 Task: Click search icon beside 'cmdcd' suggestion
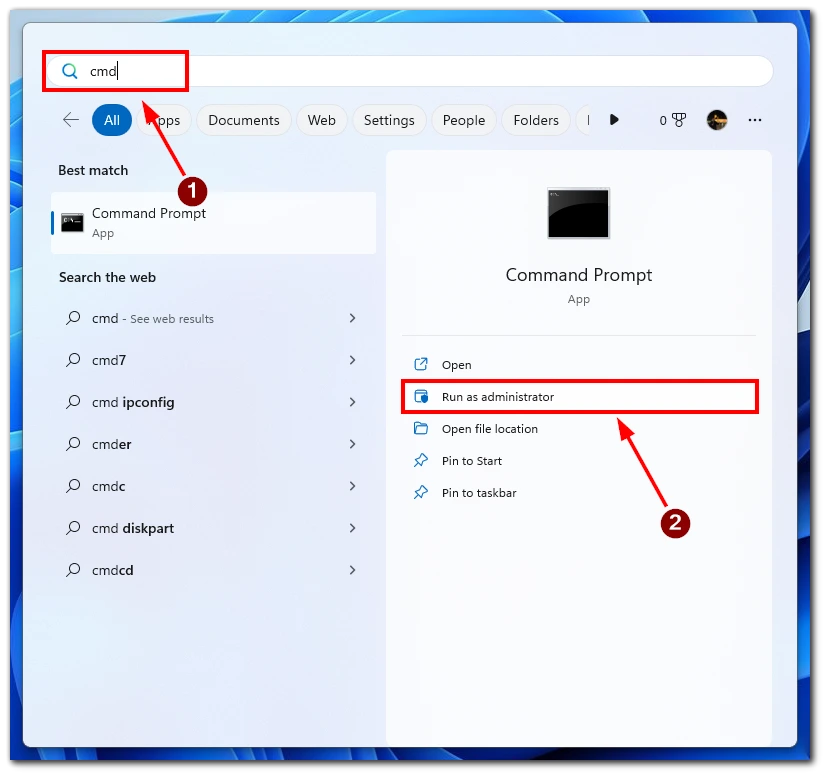[73, 570]
